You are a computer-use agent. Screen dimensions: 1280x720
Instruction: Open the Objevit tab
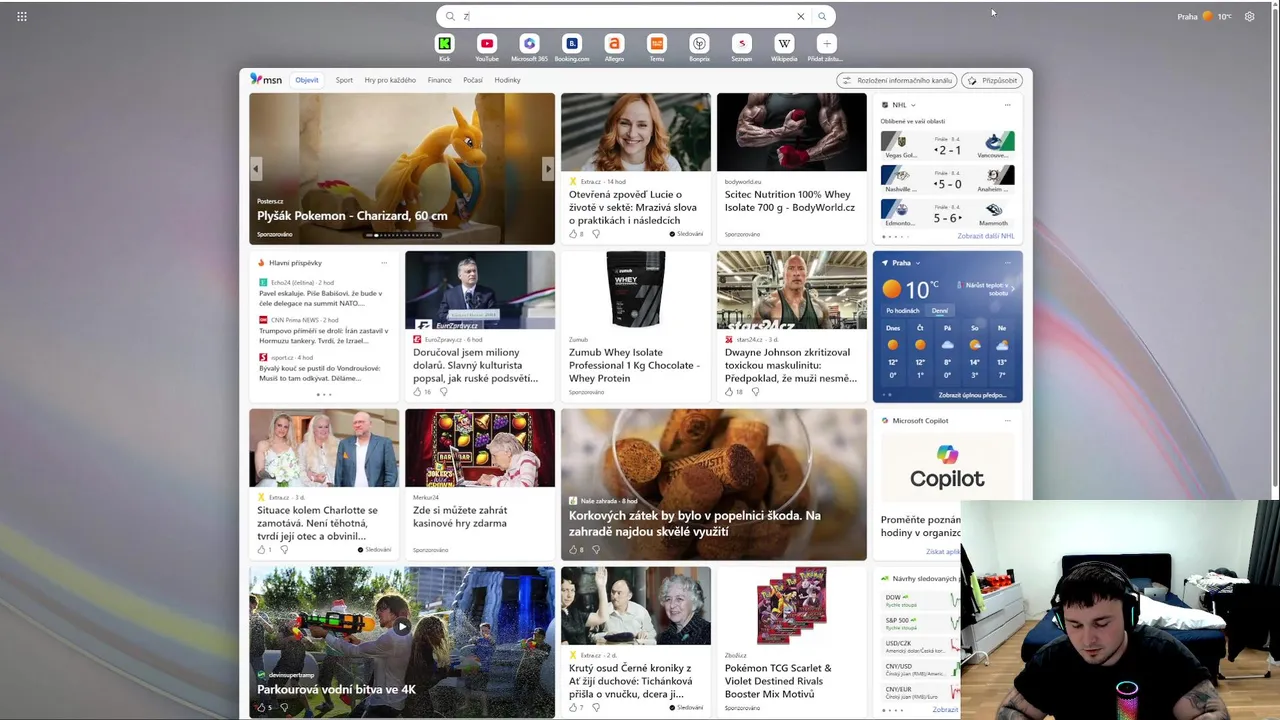point(307,80)
